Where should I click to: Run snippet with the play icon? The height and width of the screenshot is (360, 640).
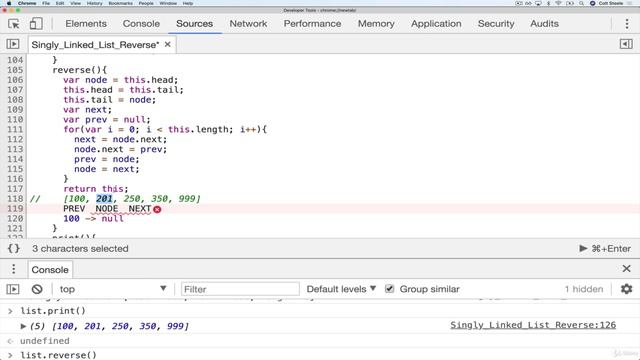tap(583, 248)
